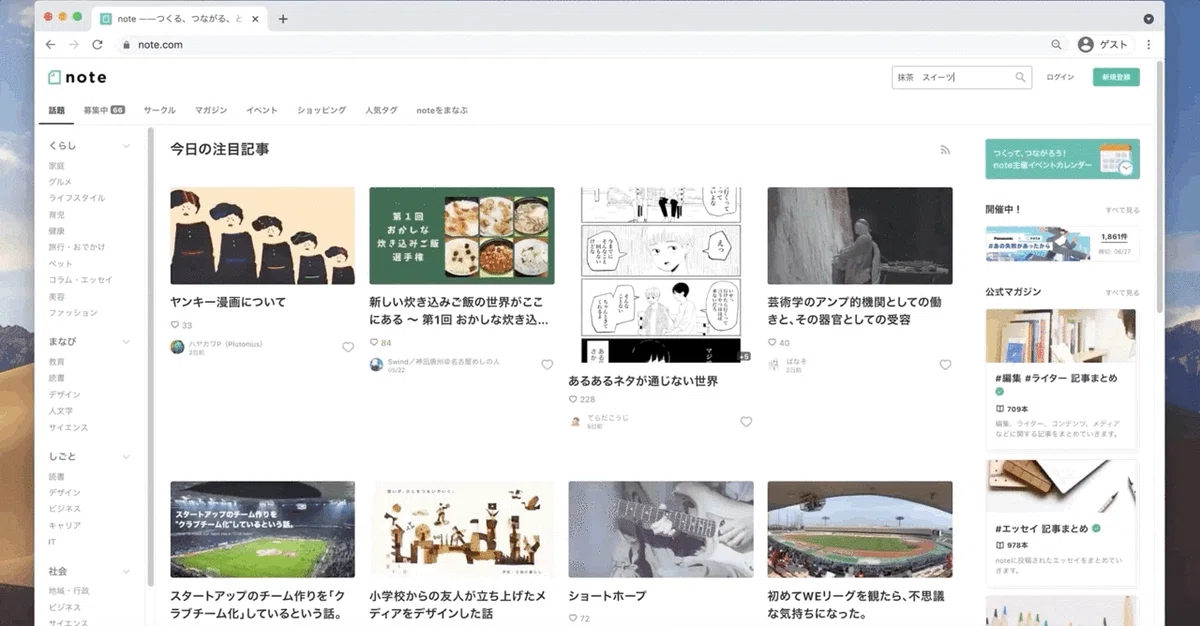Open the ファッション category link

(x=73, y=313)
